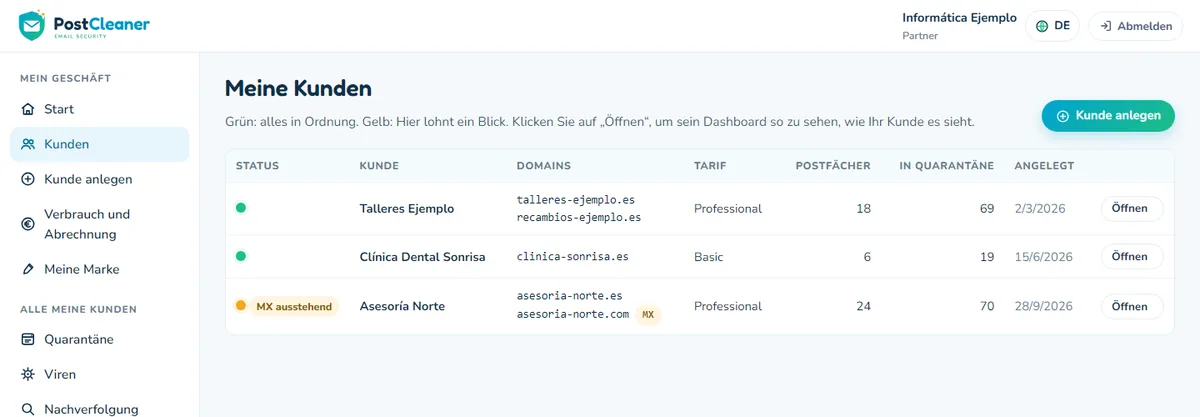Click the box icon beside Quarantäne

click(28, 339)
